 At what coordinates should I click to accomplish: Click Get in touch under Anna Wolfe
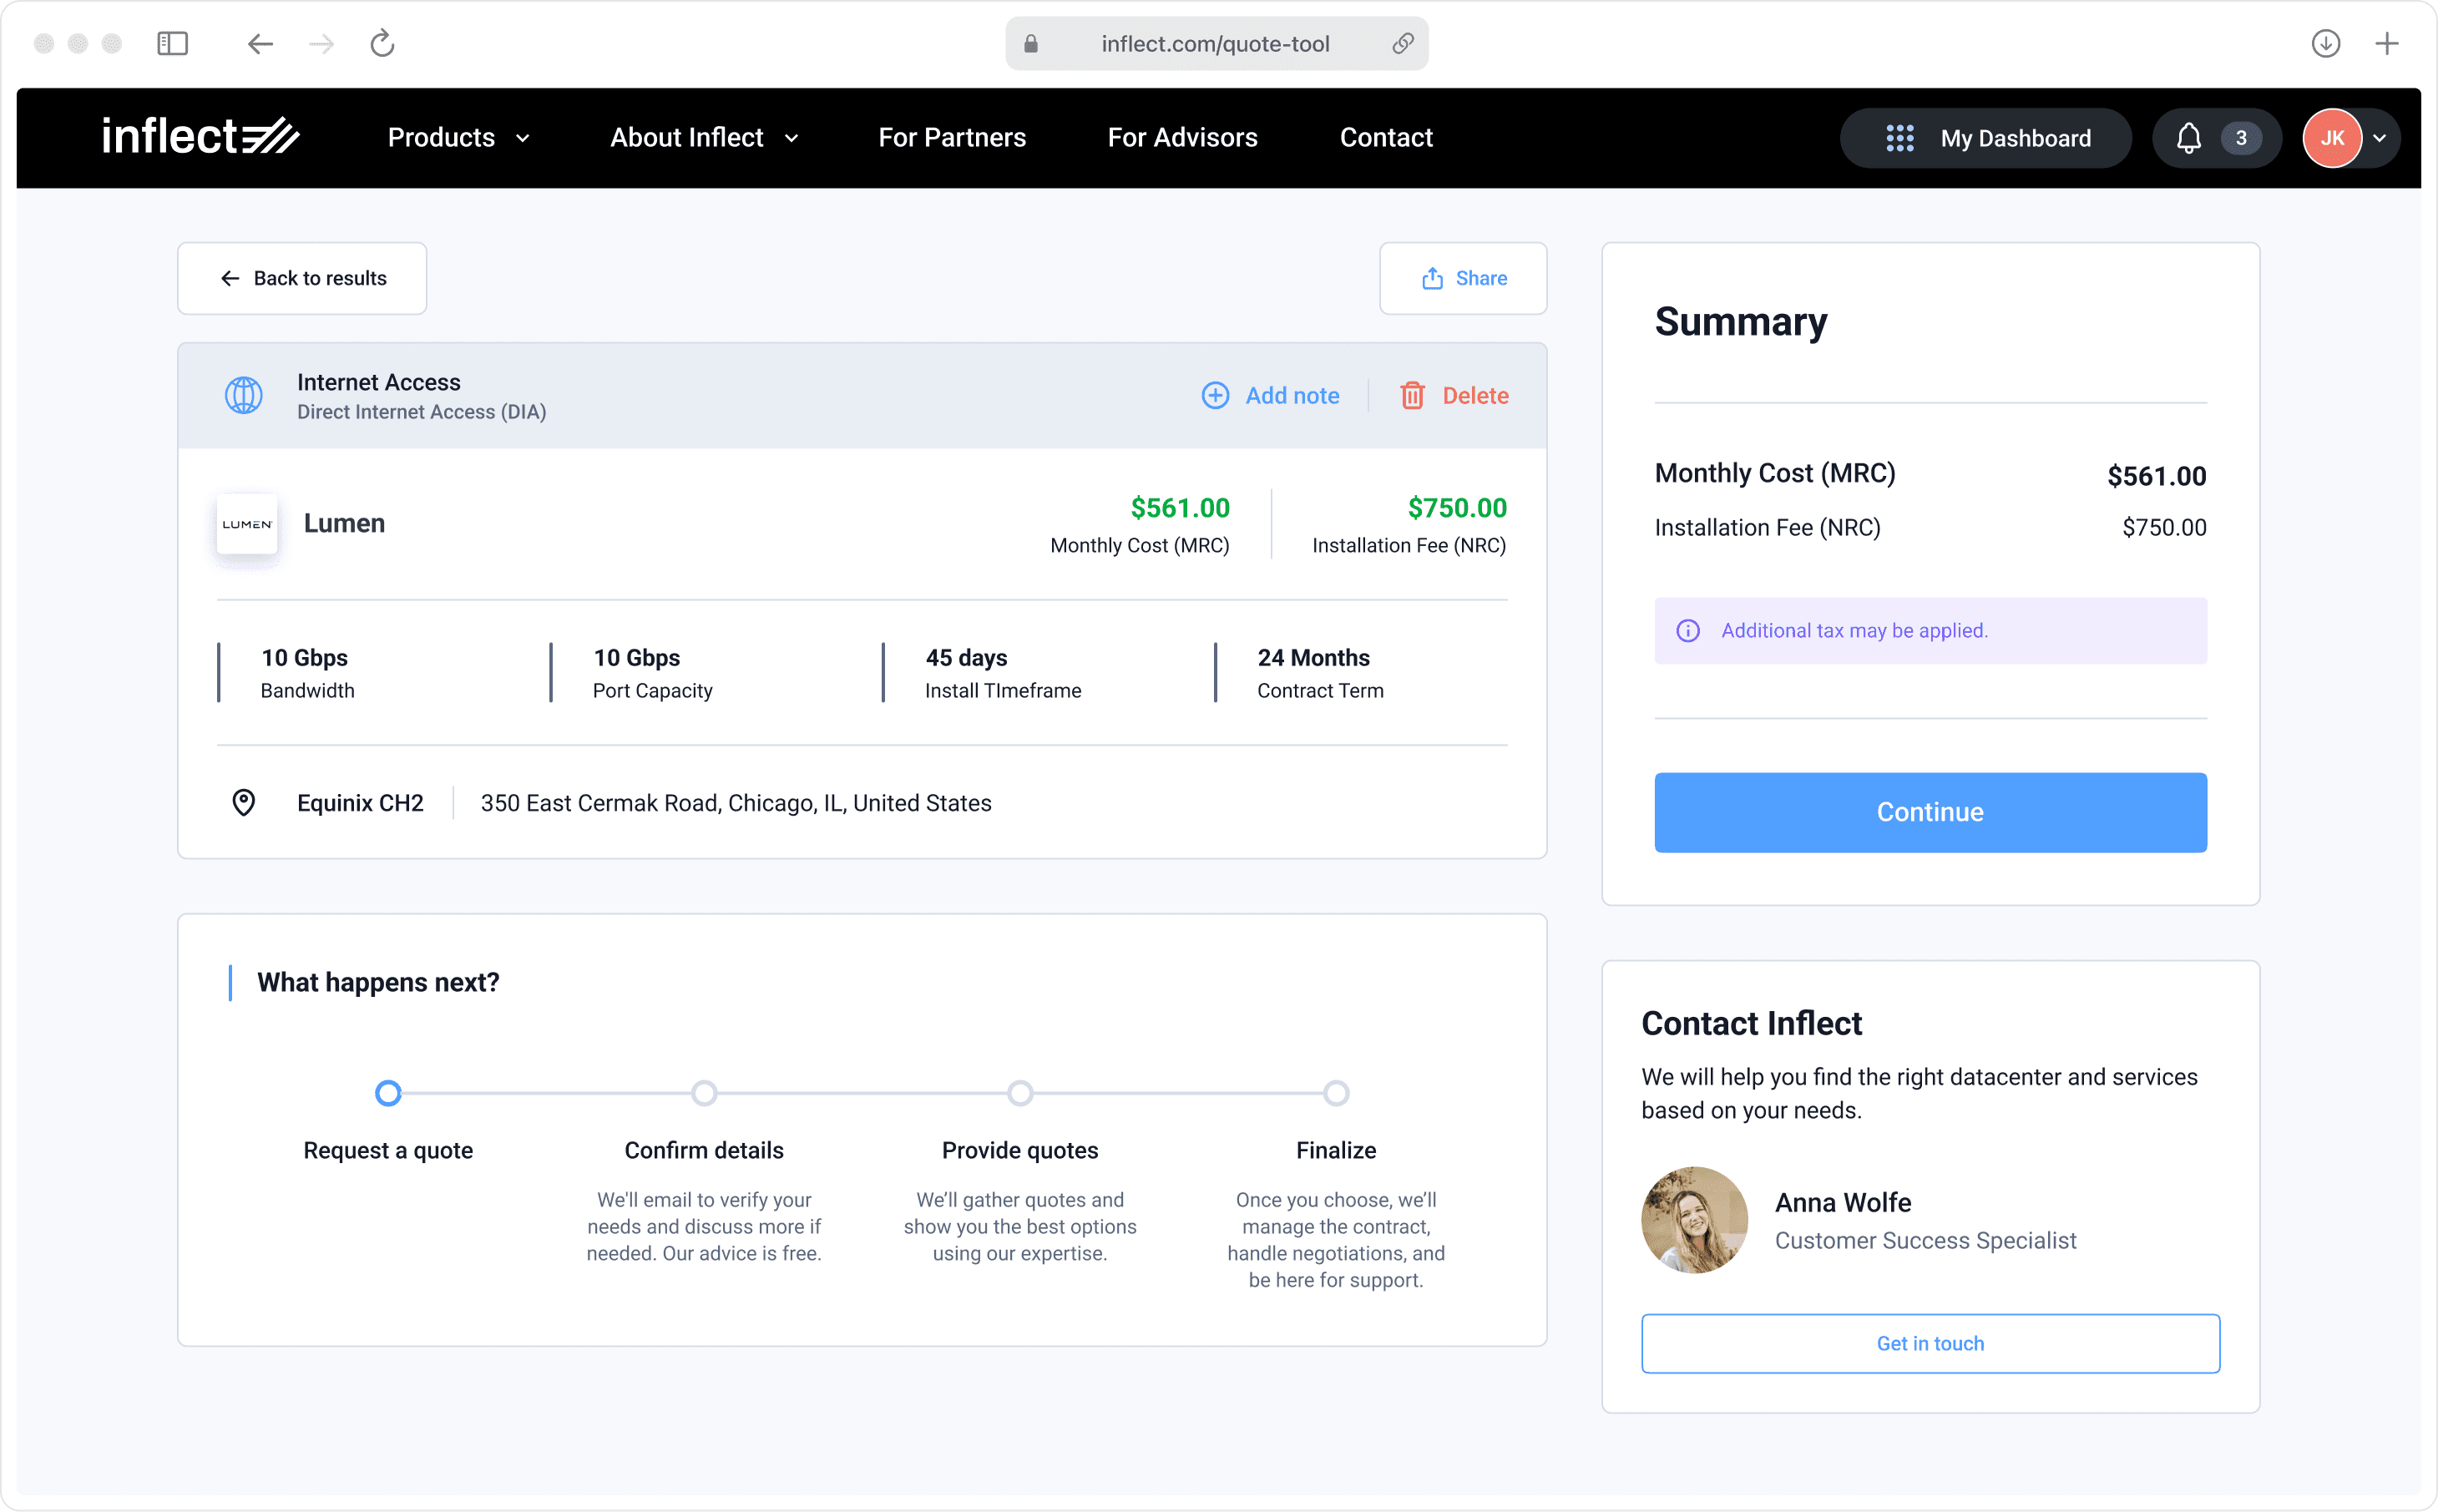[x=1929, y=1343]
